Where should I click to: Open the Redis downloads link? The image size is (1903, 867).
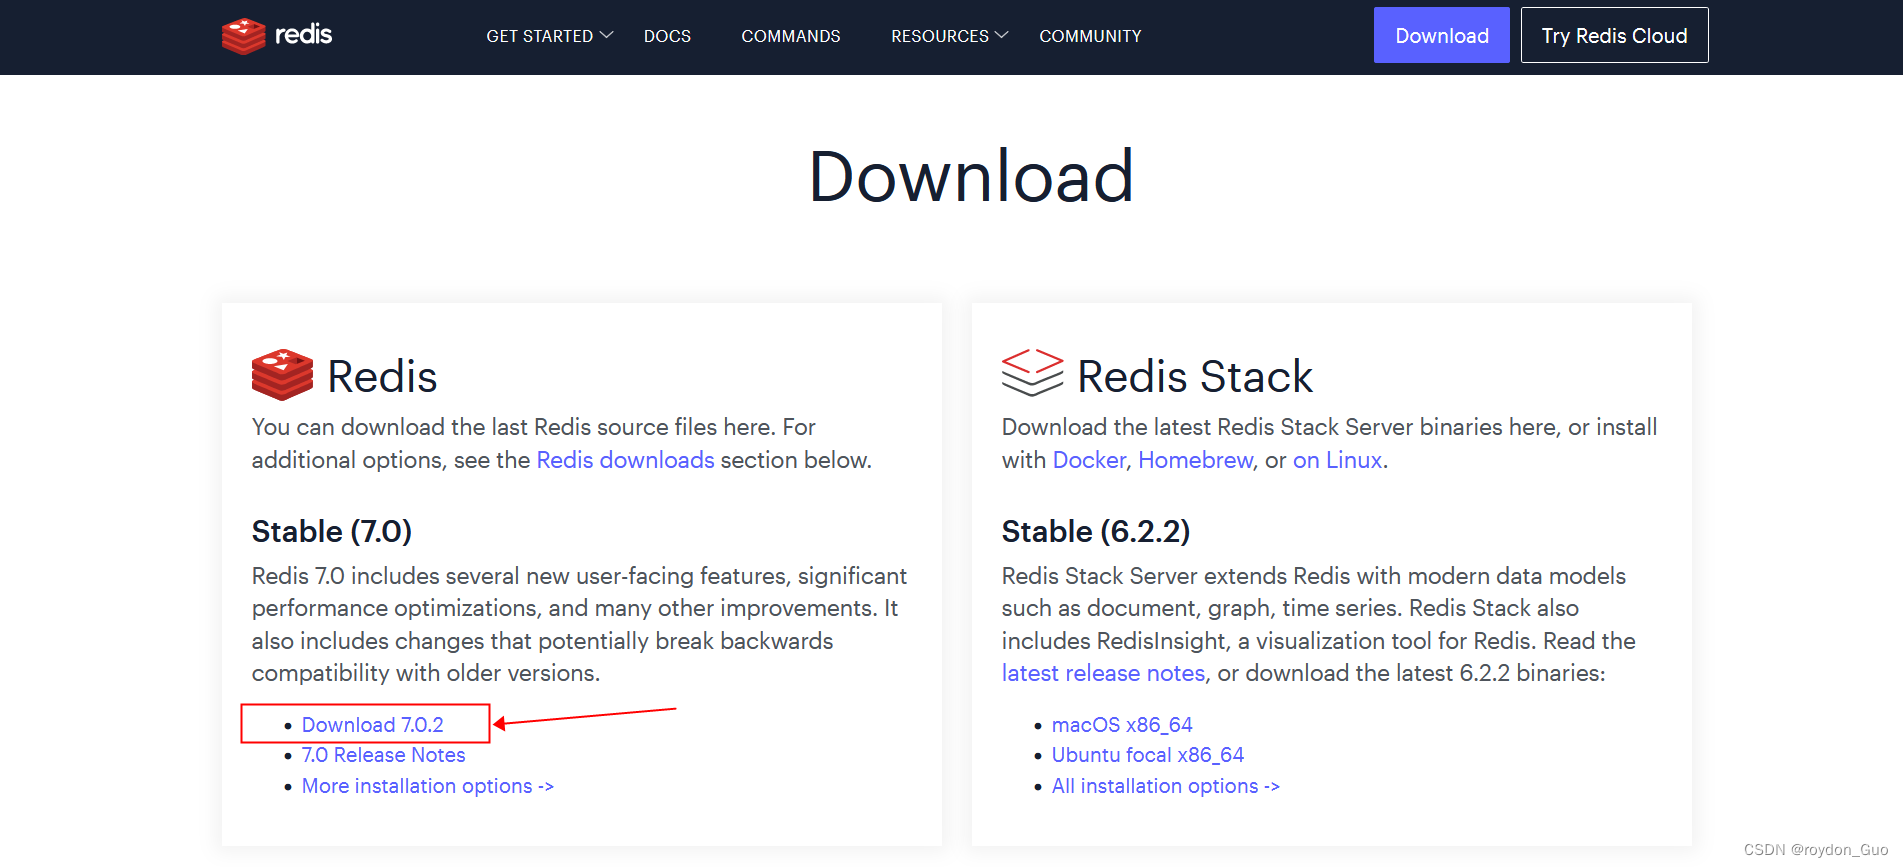pos(626,460)
